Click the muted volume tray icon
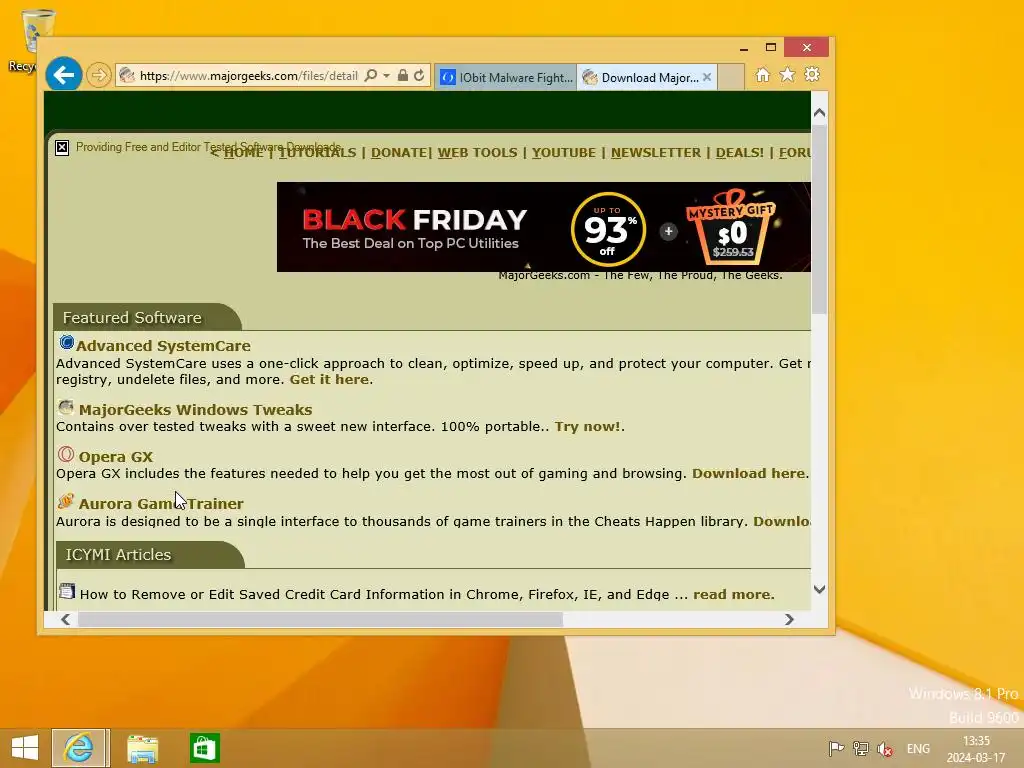Image resolution: width=1024 pixels, height=768 pixels. click(885, 748)
